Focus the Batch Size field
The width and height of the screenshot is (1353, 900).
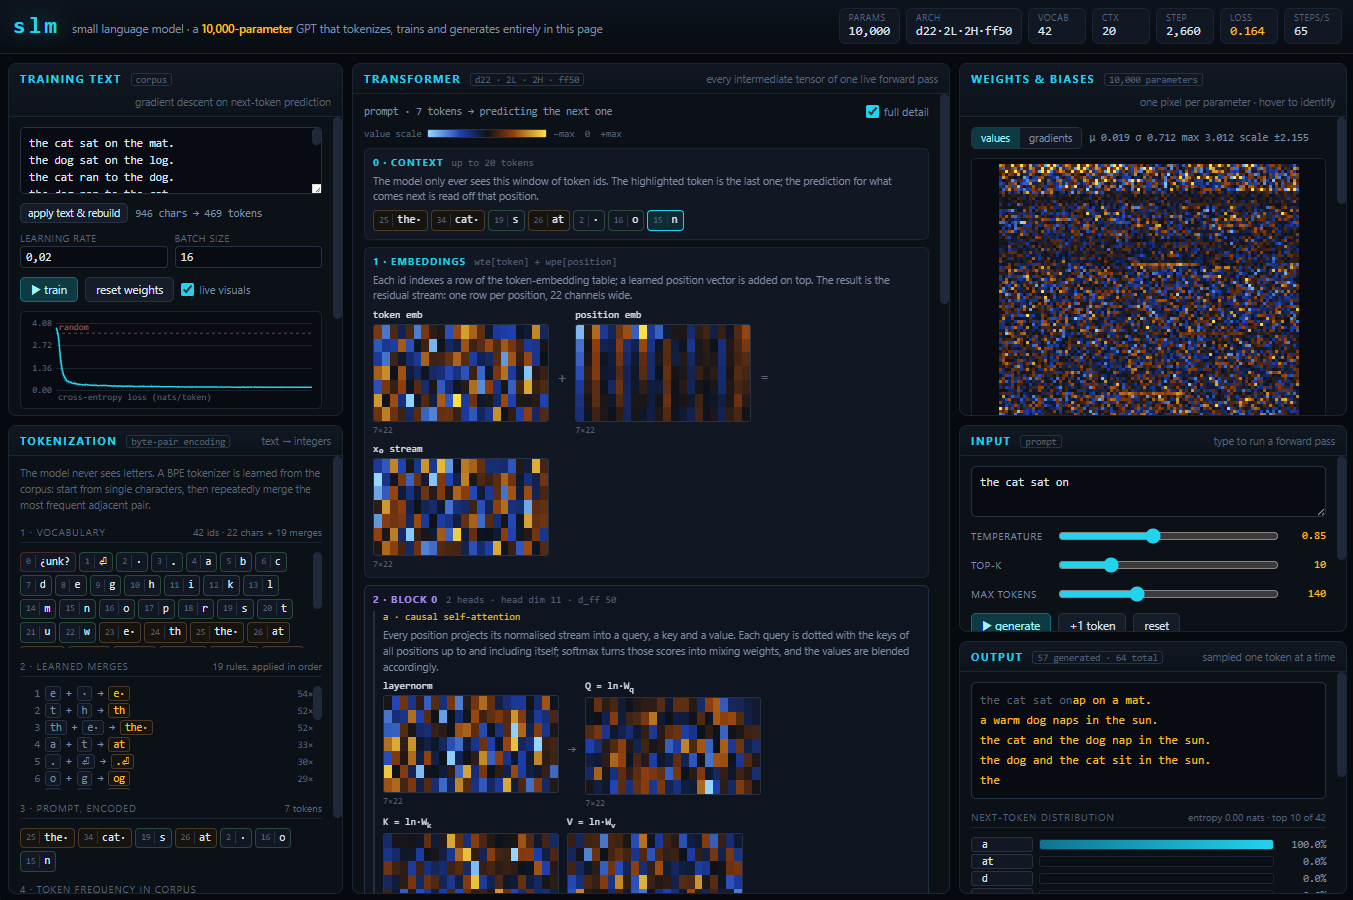pos(248,257)
